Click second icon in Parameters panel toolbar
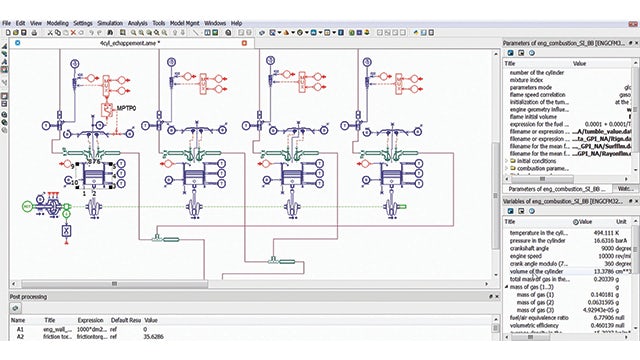Screen dimensions: 640x360 [x=521, y=53]
